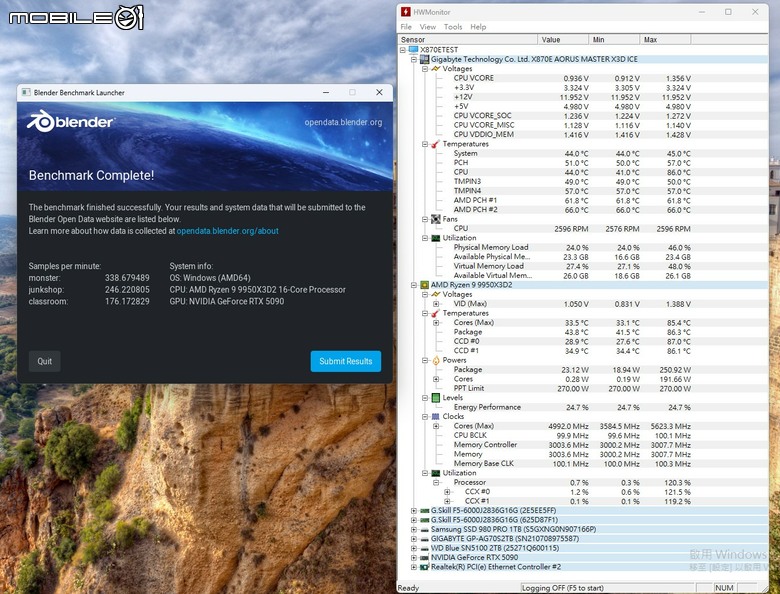Expand the G.Skill F5-6000J2836G16G (625D87F1) node
This screenshot has width=780, height=594.
click(x=414, y=520)
